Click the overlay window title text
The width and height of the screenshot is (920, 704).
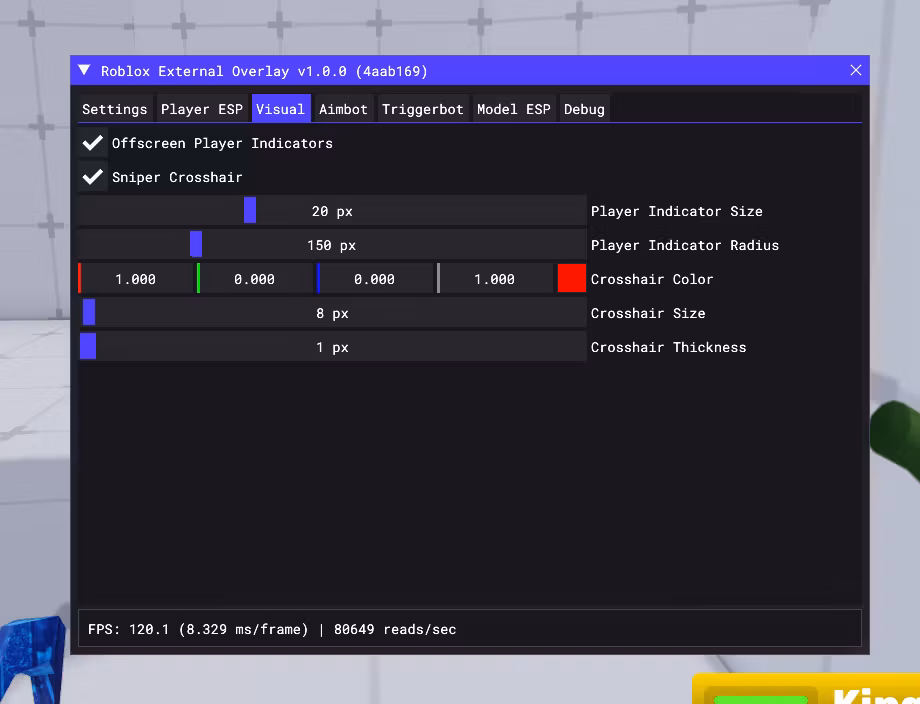(x=264, y=71)
